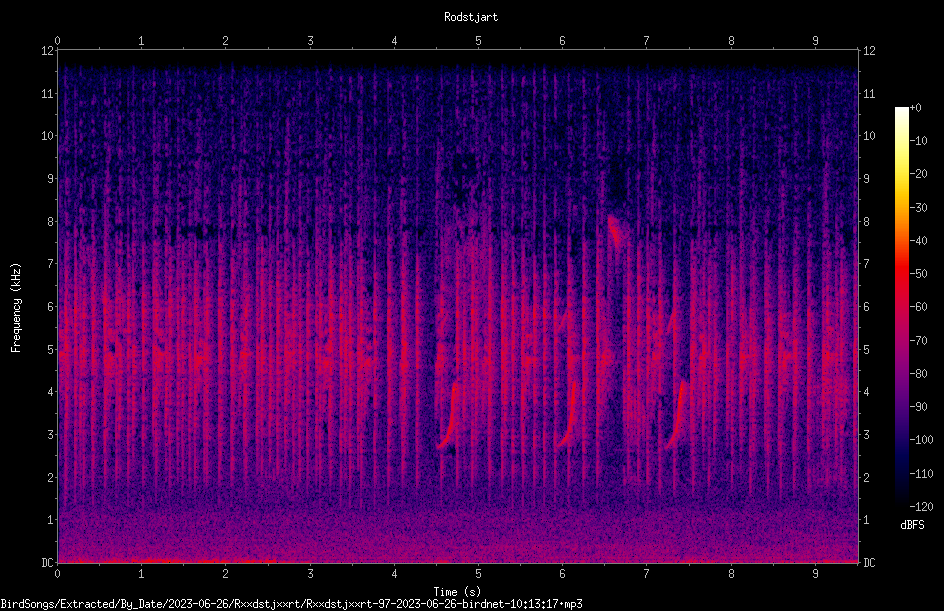Screen dimensions: 944x611
Task: Click 5 on the left frequency axis
Action: (51, 350)
